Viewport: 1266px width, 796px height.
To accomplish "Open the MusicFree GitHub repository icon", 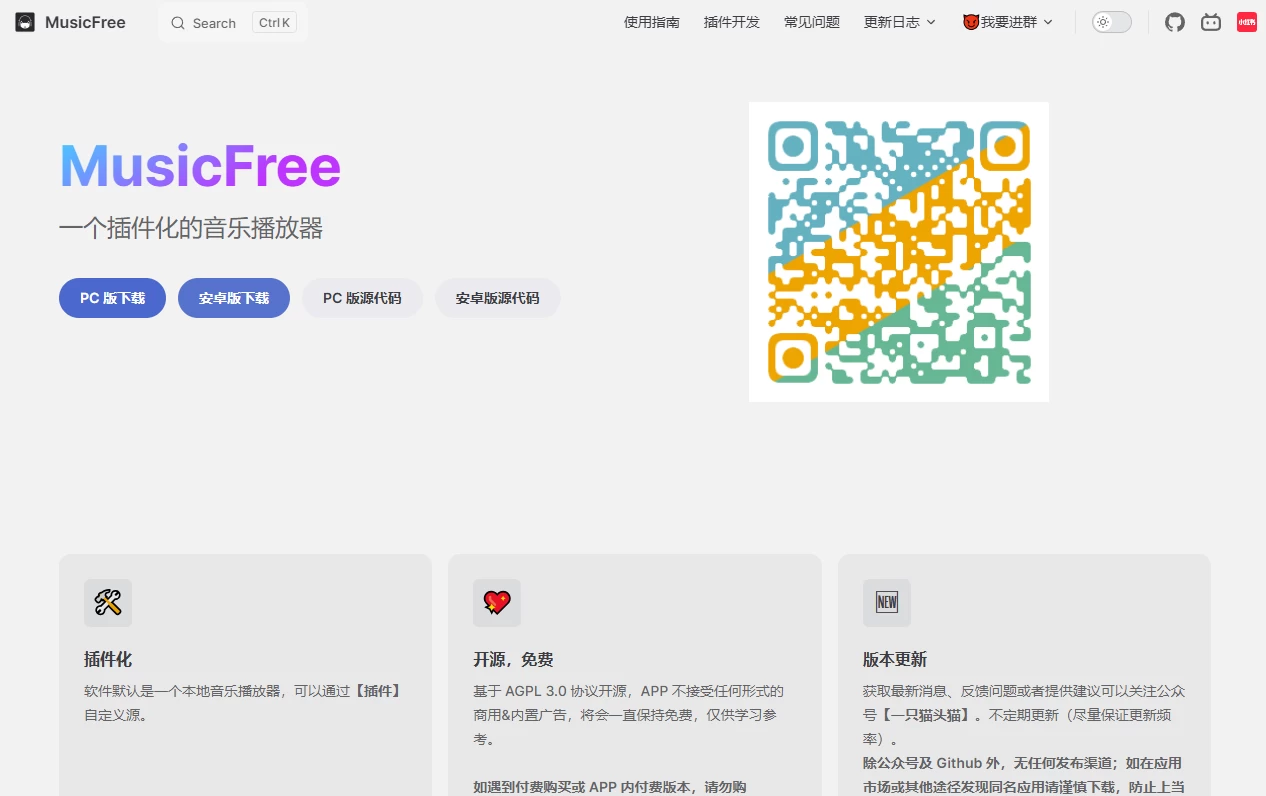I will tap(1175, 21).
